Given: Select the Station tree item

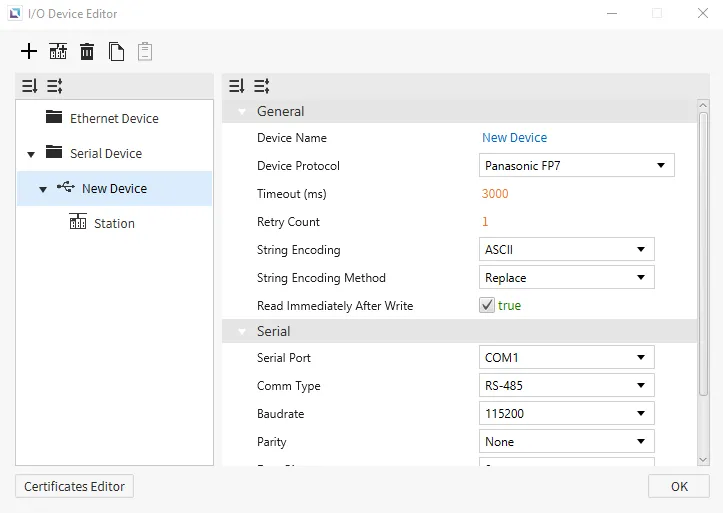Looking at the screenshot, I should pyautogui.click(x=113, y=223).
